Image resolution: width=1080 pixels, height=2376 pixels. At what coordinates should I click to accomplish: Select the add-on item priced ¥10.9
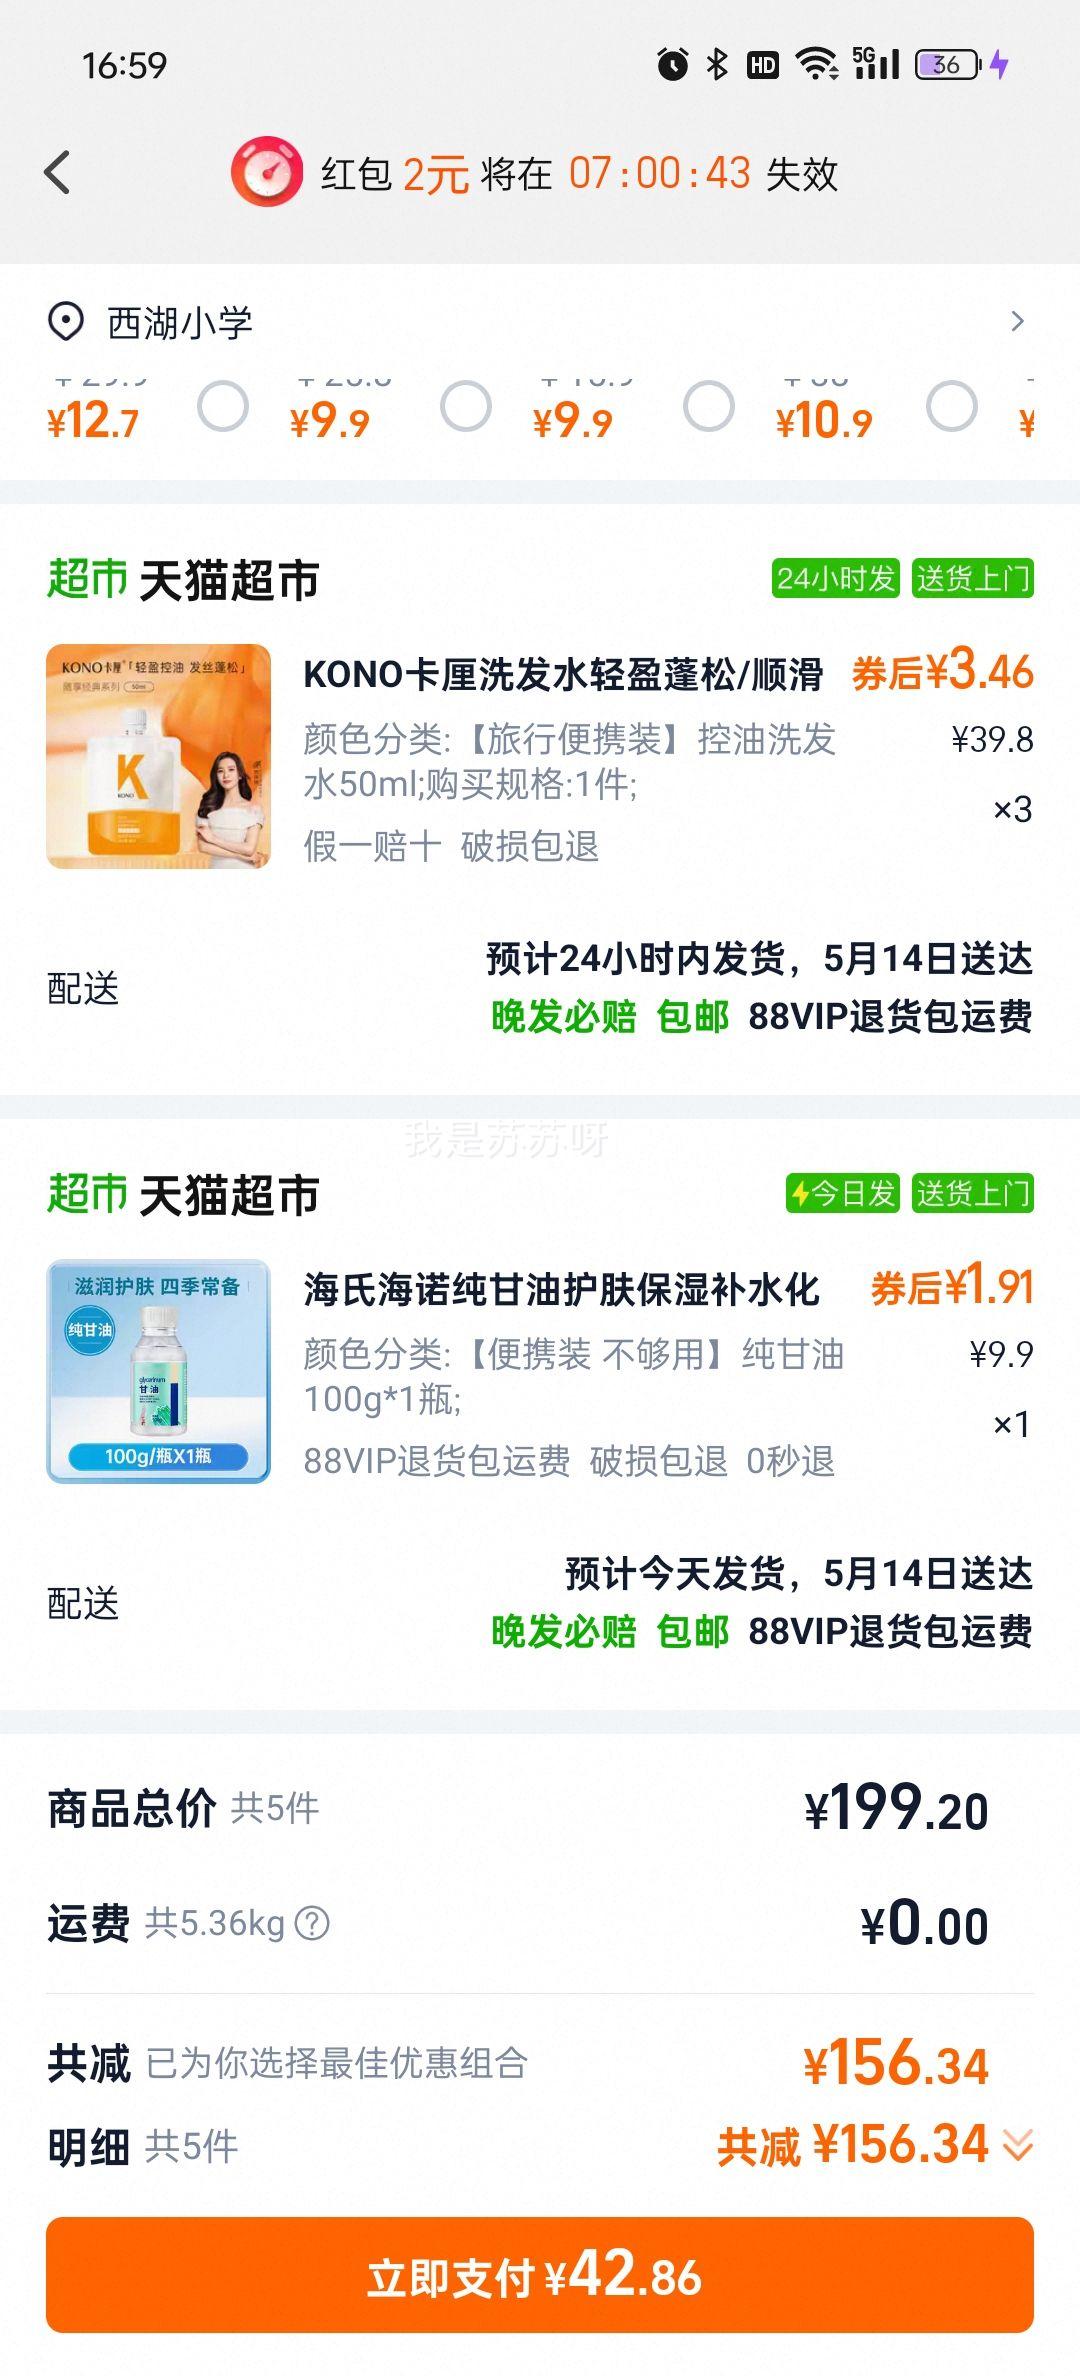click(x=952, y=406)
